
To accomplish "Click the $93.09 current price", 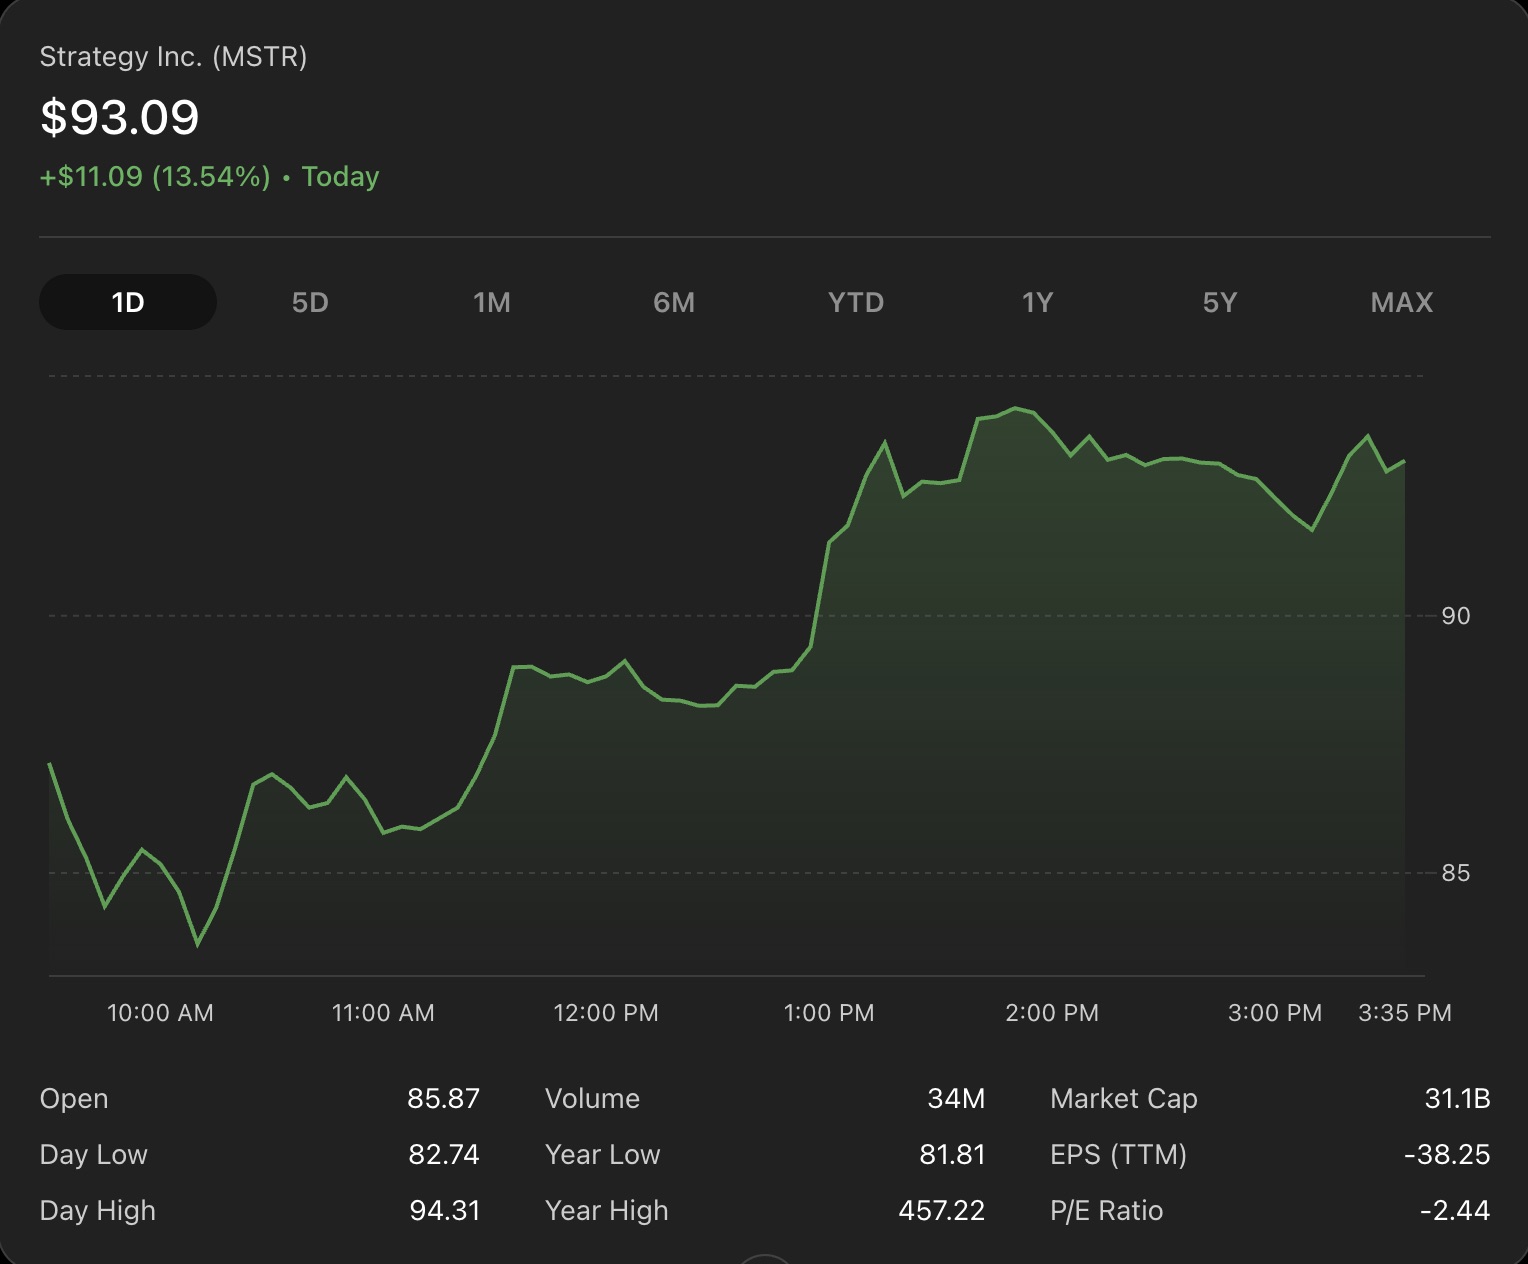I will (x=120, y=117).
